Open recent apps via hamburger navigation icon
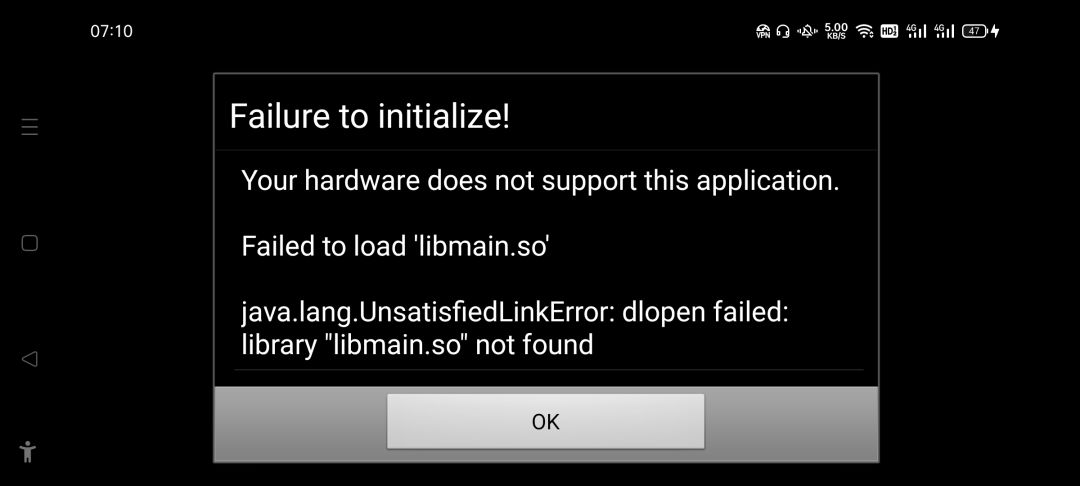The image size is (1080, 486). [x=30, y=127]
